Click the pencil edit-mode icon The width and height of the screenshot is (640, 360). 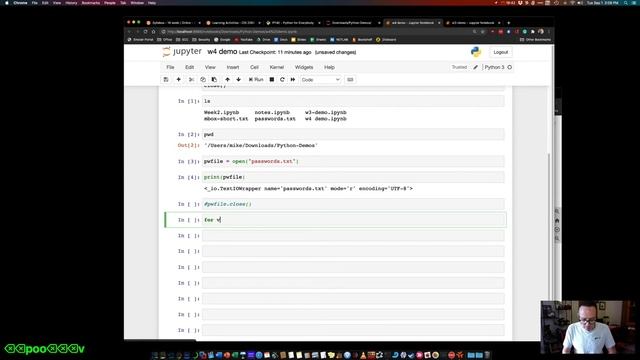tap(476, 67)
